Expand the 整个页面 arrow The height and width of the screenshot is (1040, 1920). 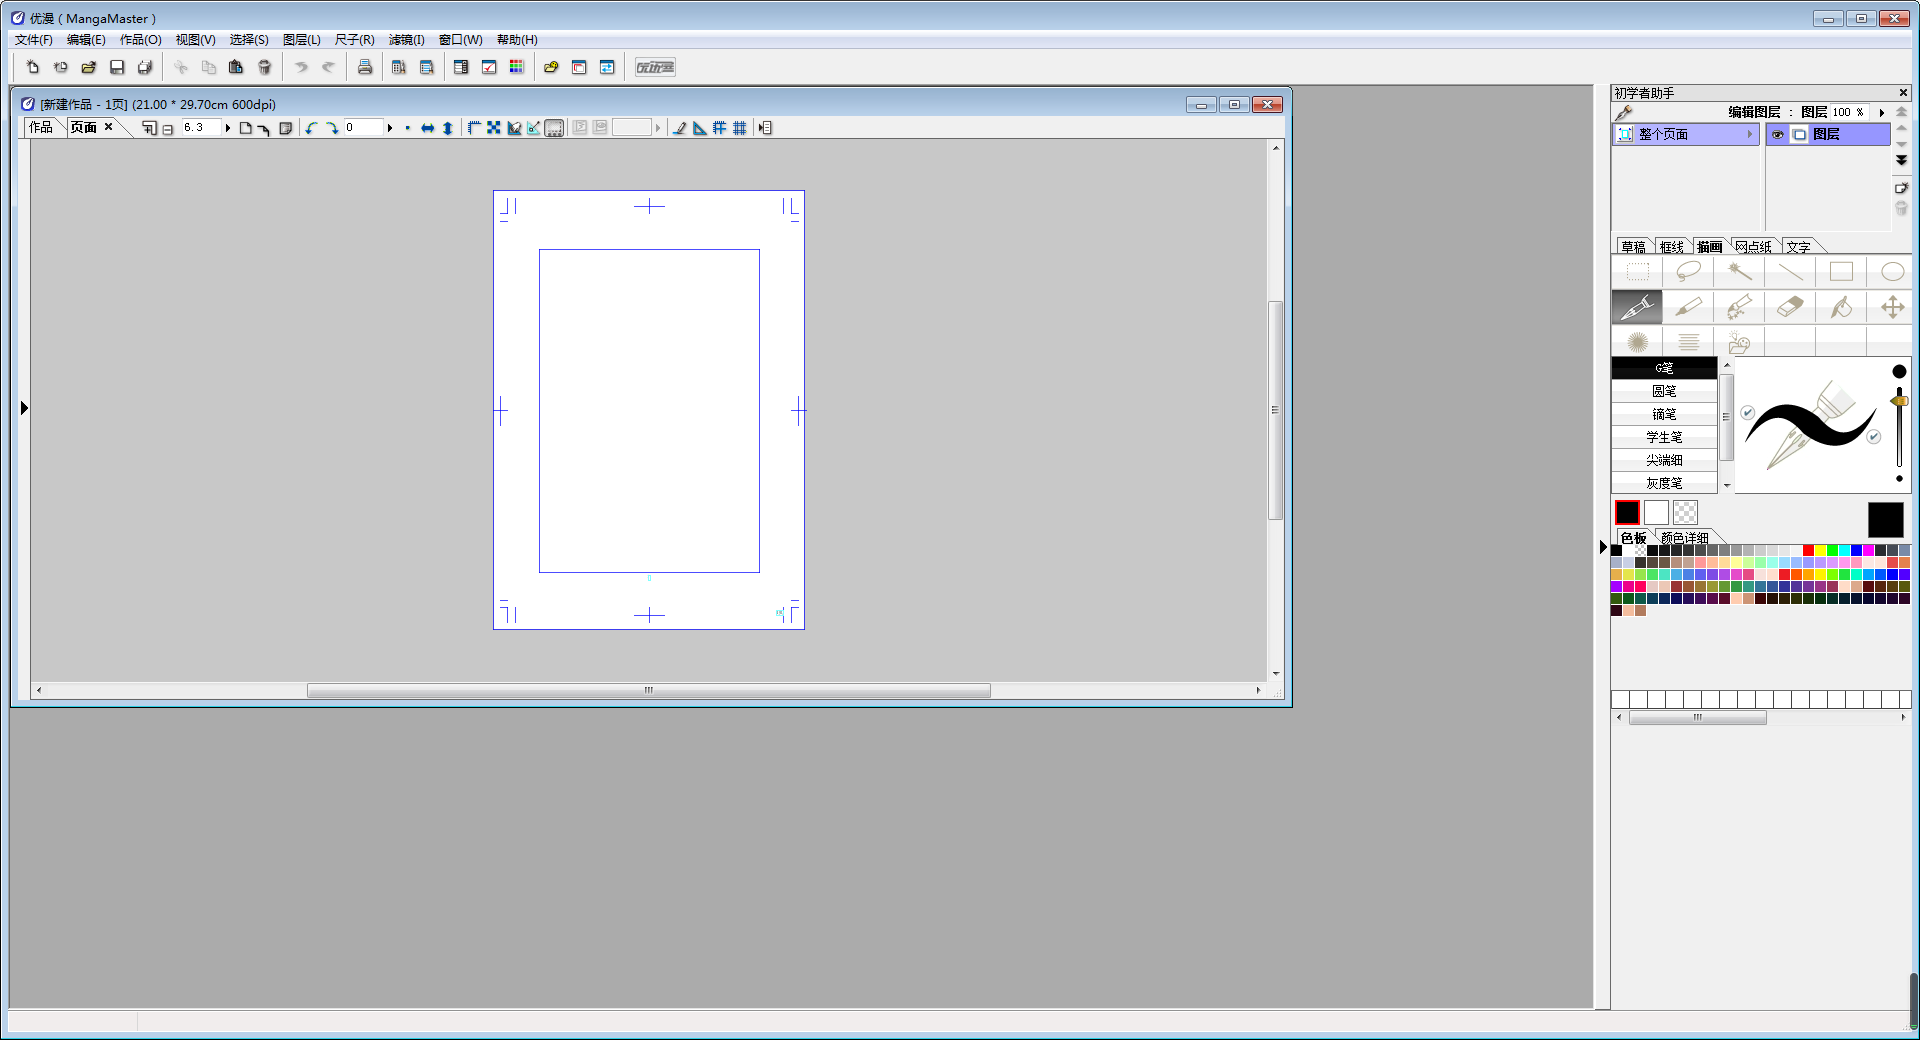tap(1750, 134)
